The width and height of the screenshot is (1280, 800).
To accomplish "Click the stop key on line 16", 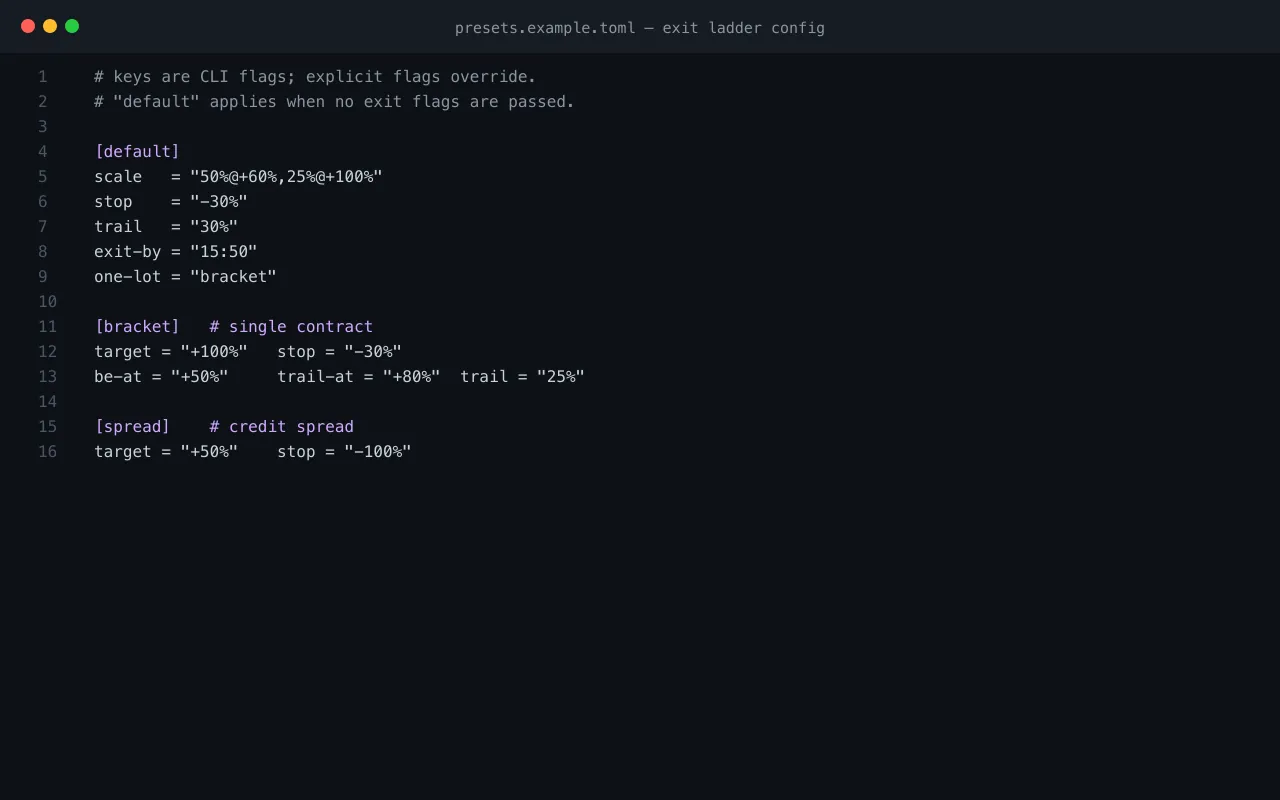I will pyautogui.click(x=296, y=452).
